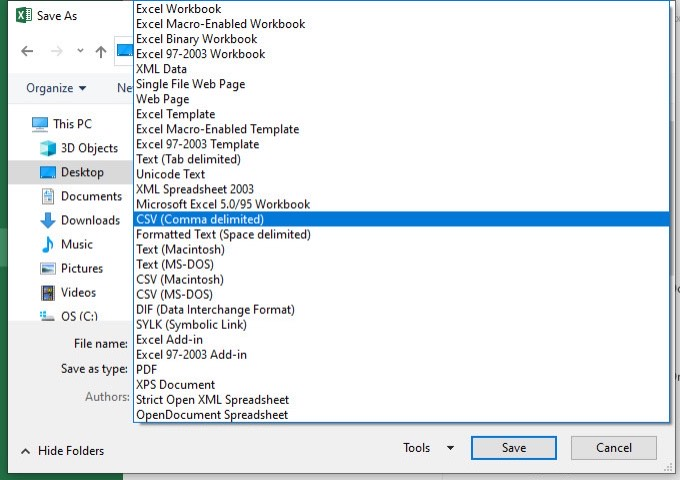Screen dimensions: 680x480
Task: Choose Excel Macro-Enabled Workbook type
Action: pyautogui.click(x=401, y=24)
